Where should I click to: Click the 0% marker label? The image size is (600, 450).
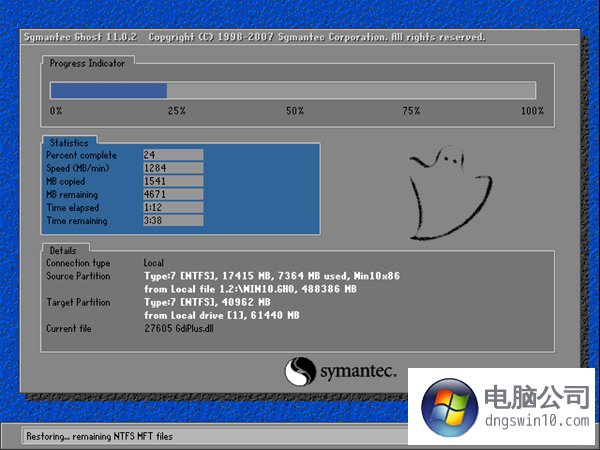(56, 111)
